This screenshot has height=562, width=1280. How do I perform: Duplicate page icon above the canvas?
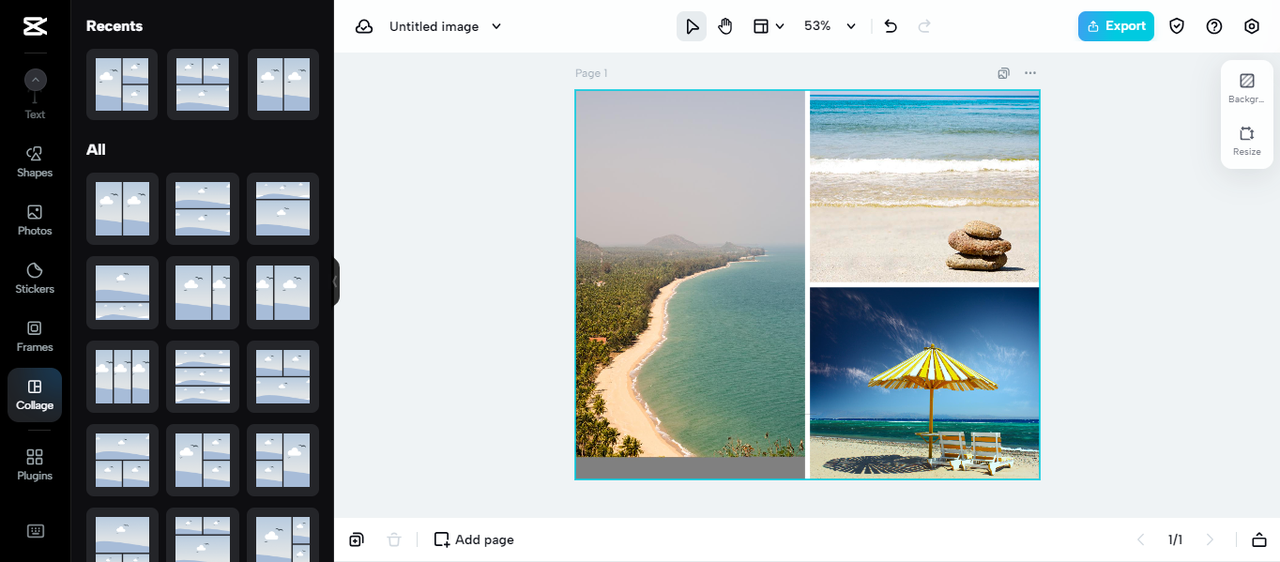coord(1004,73)
